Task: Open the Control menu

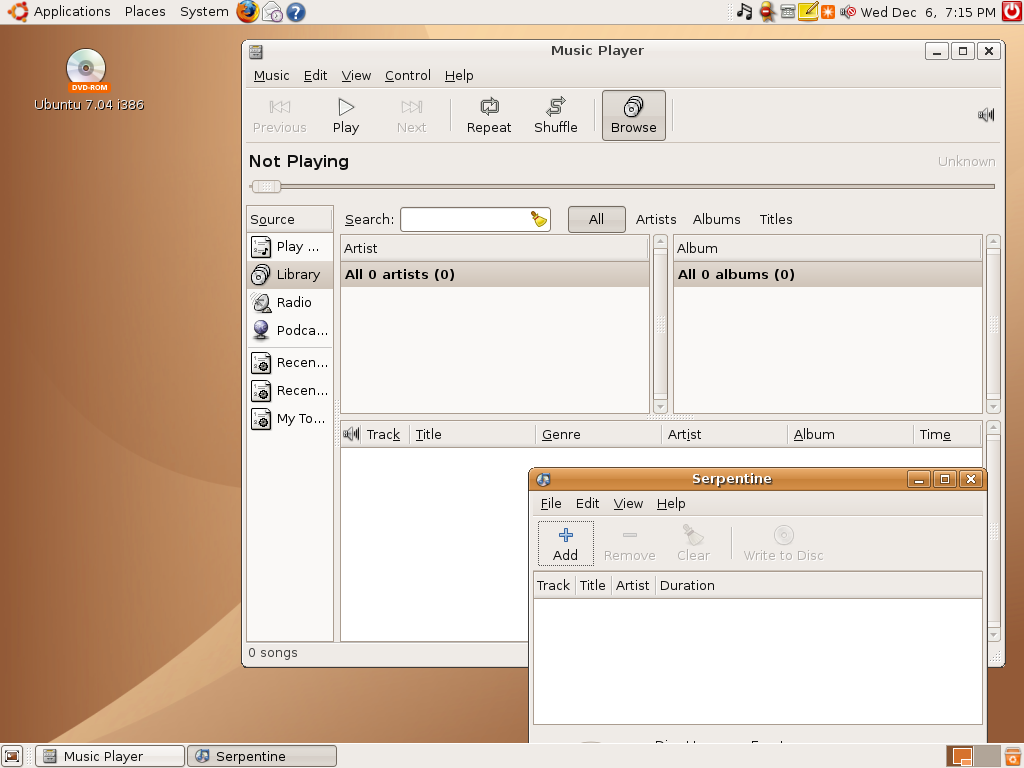Action: click(408, 76)
